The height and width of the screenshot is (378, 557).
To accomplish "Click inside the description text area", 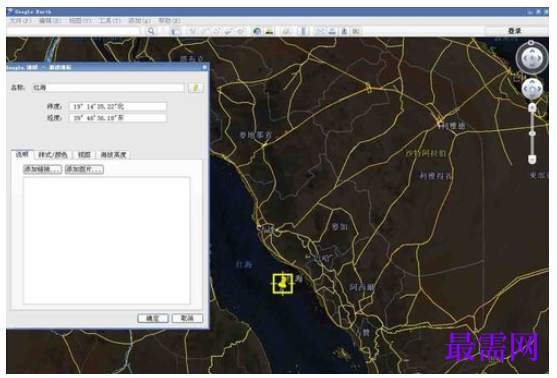I will [x=107, y=241].
